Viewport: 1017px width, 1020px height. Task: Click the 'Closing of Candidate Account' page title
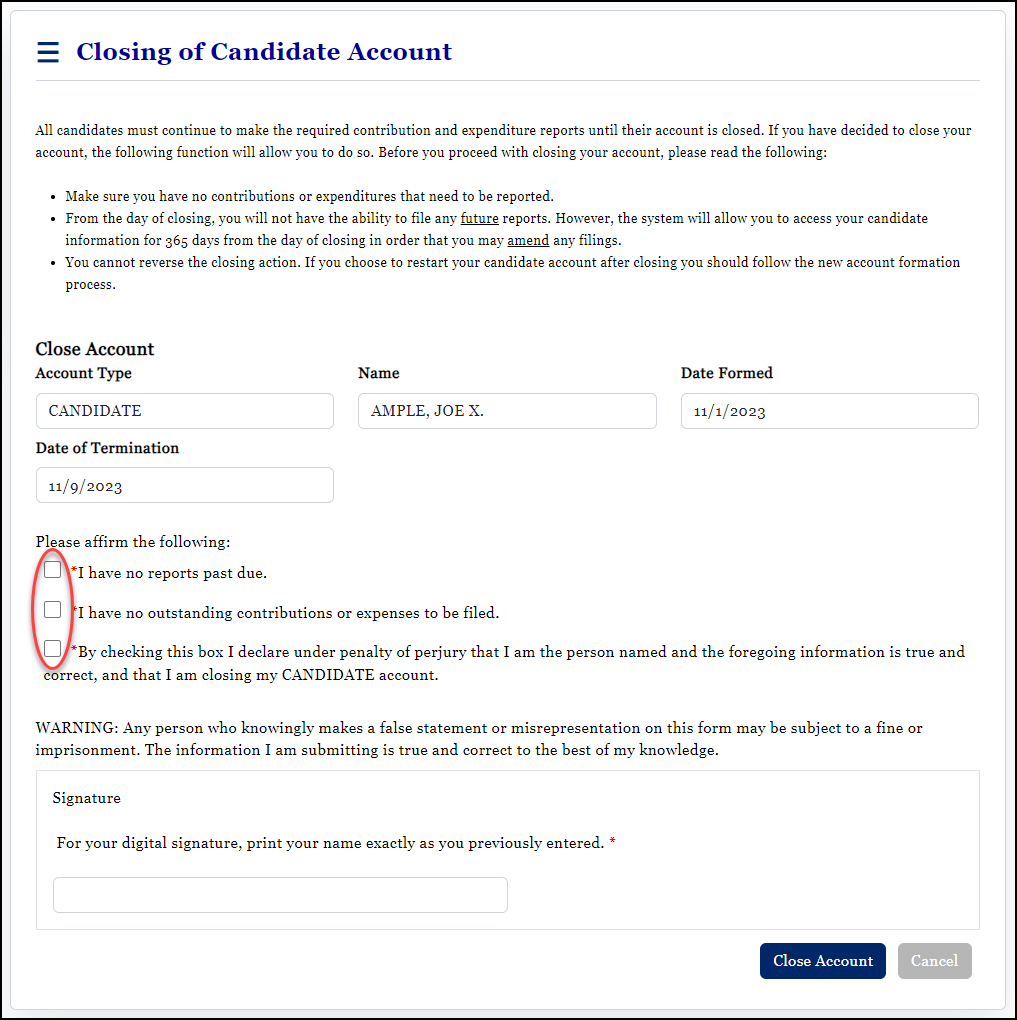click(x=264, y=52)
